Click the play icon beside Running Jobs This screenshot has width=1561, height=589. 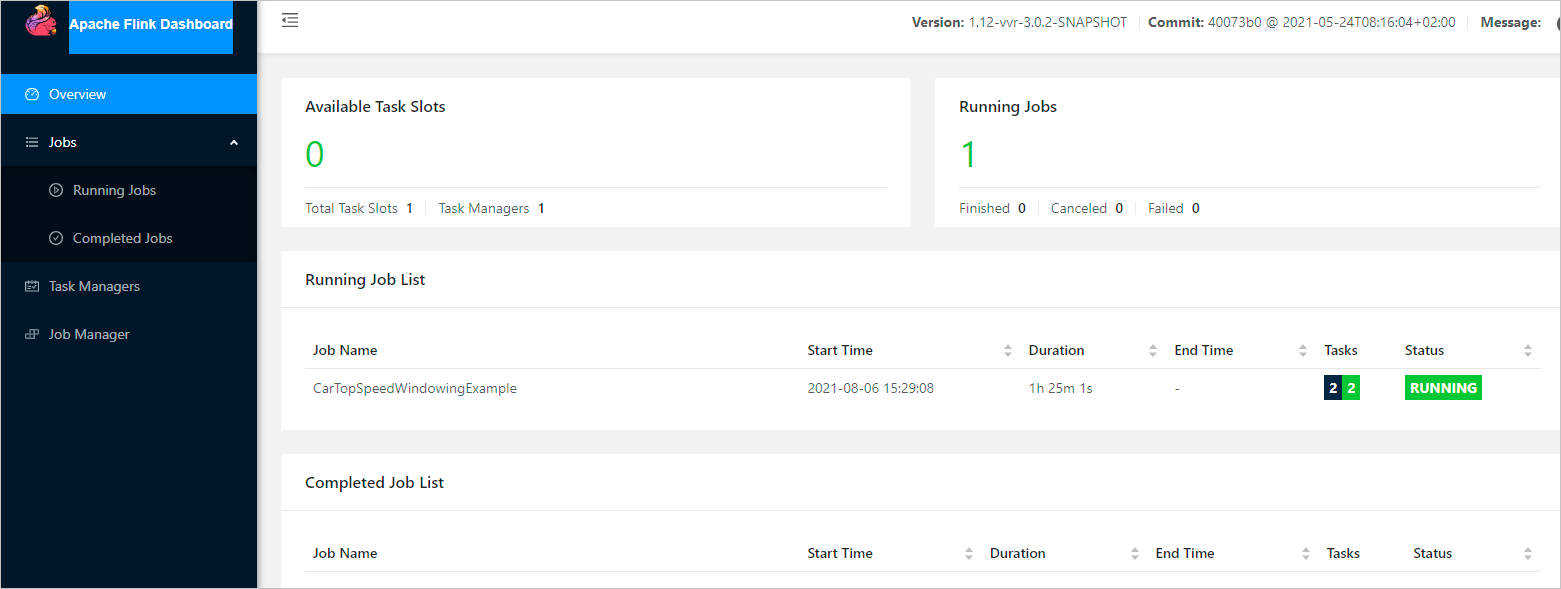coord(56,189)
